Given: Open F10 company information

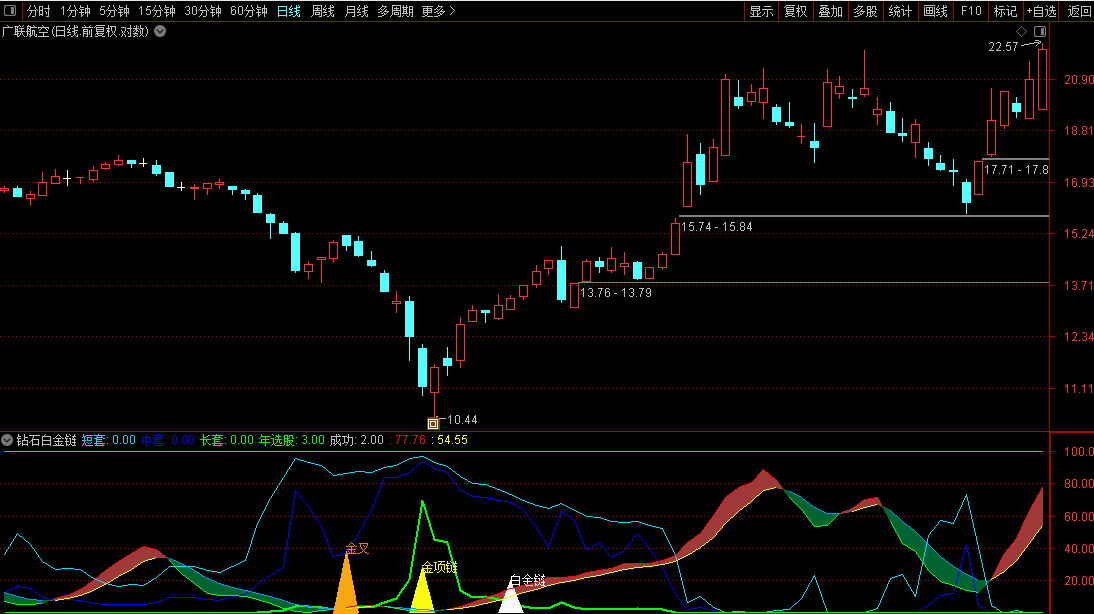Looking at the screenshot, I should click(x=971, y=11).
